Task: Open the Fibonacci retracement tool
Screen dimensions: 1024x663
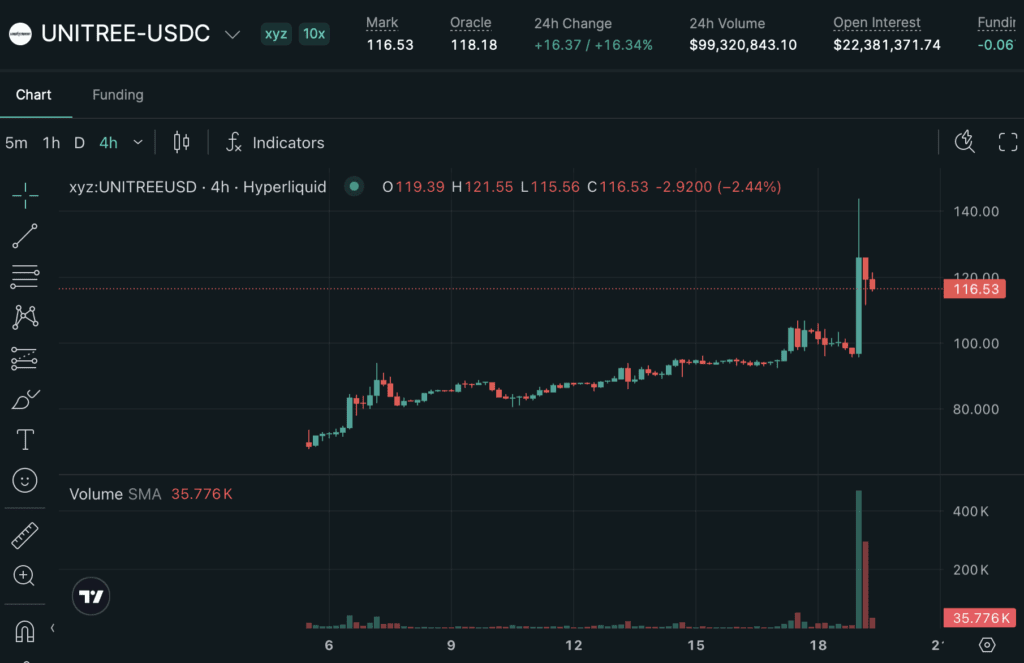Action: click(25, 277)
